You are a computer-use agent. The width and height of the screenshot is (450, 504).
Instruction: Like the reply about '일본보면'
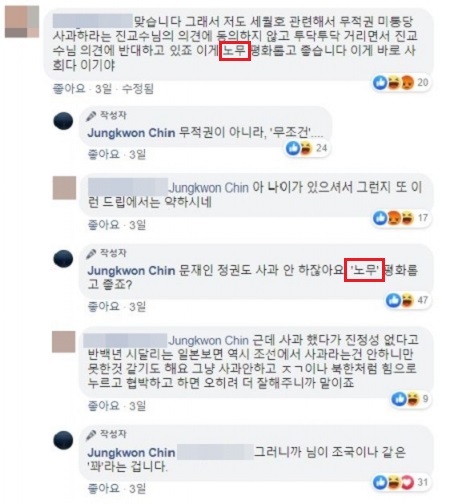click(103, 406)
